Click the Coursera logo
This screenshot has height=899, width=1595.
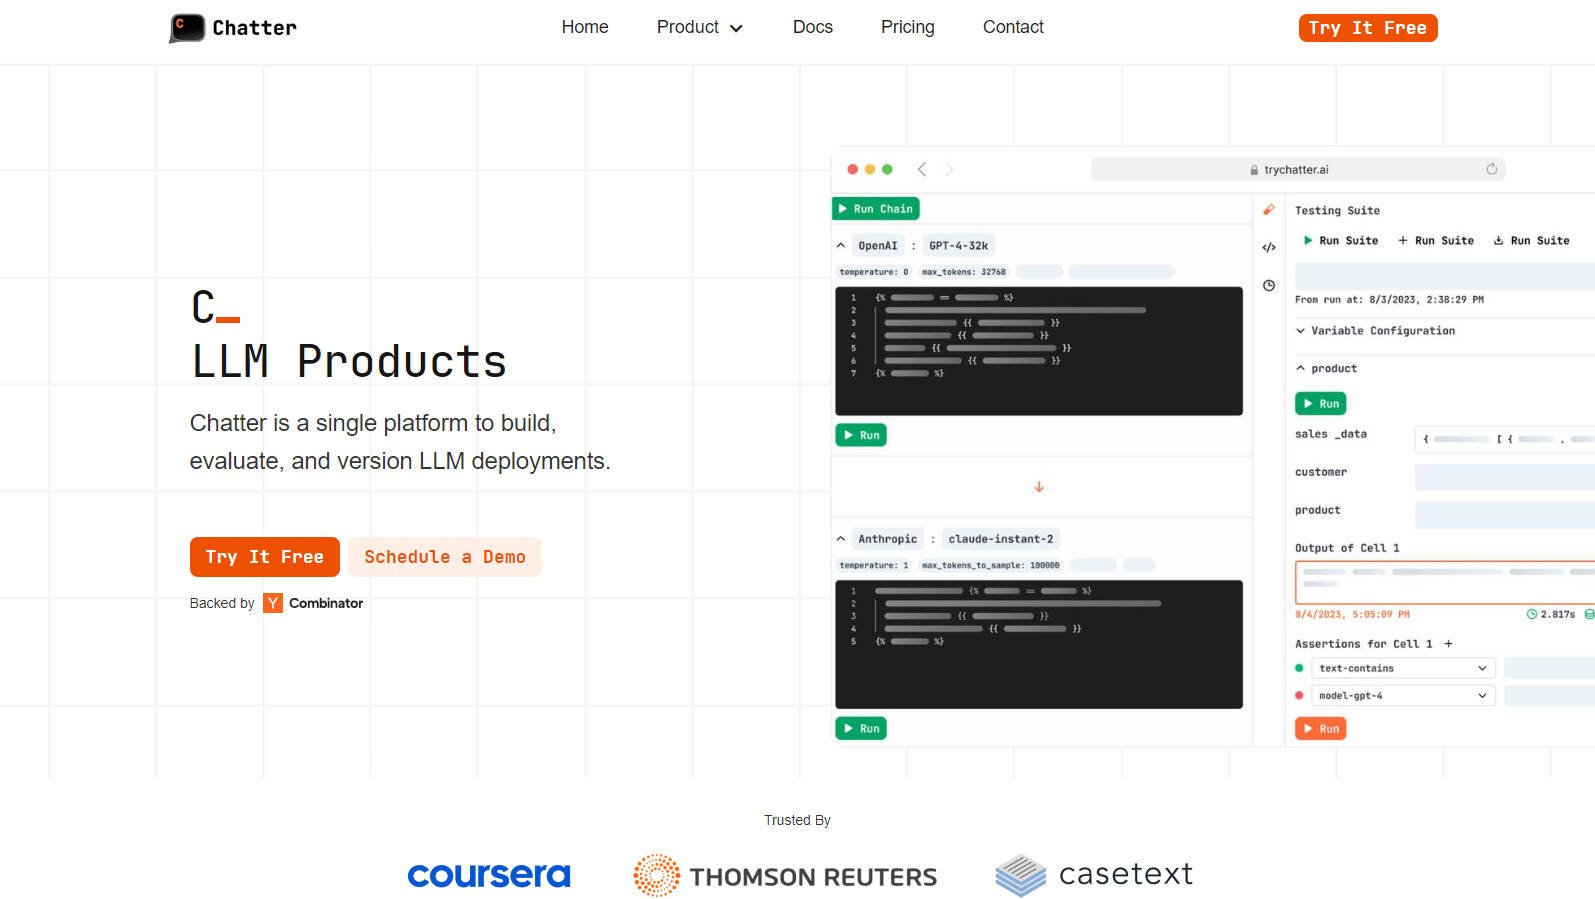489,876
